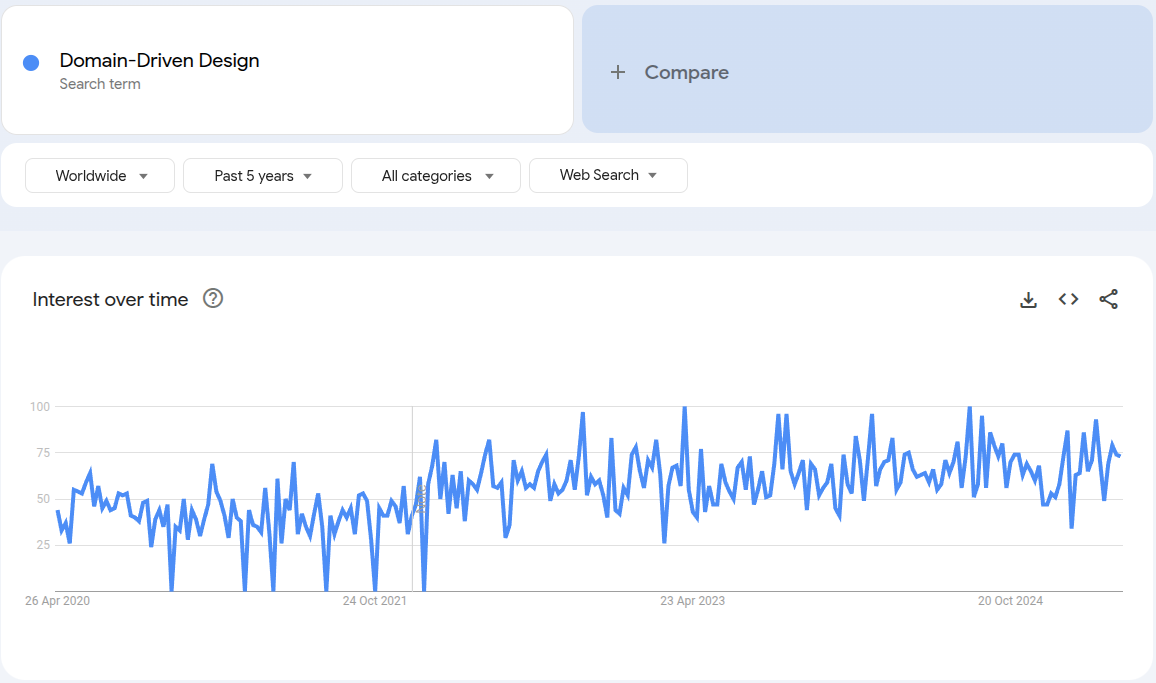This screenshot has width=1156, height=683.
Task: Open help for Interest over time
Action: tap(213, 299)
